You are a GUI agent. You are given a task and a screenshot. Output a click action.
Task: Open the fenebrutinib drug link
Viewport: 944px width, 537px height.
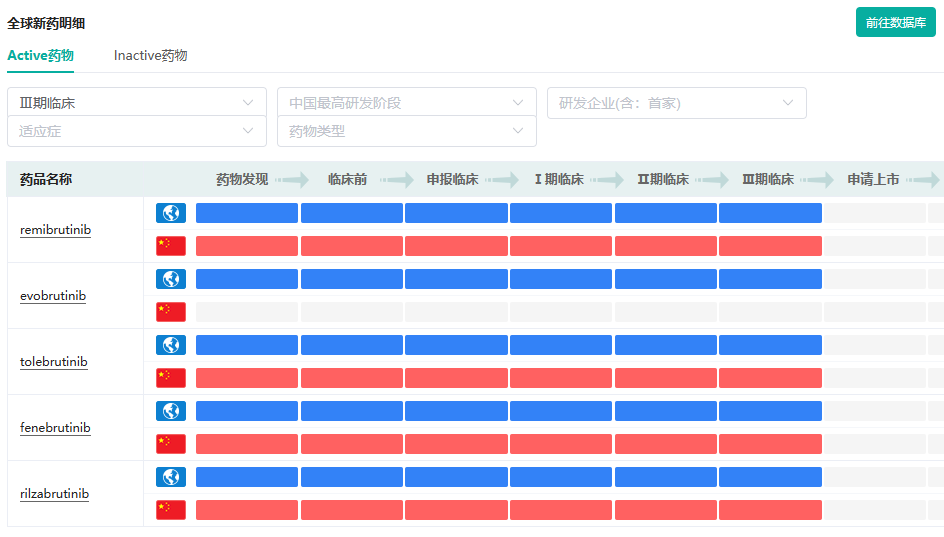55,428
